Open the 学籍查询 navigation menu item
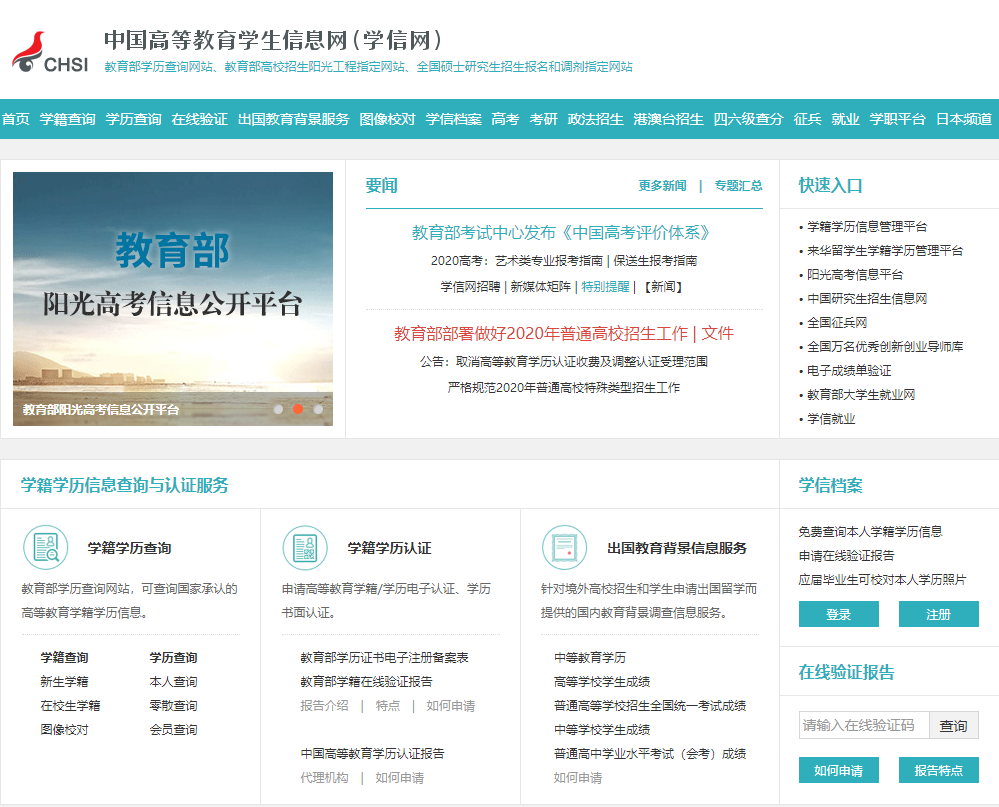999x807 pixels. click(x=68, y=119)
